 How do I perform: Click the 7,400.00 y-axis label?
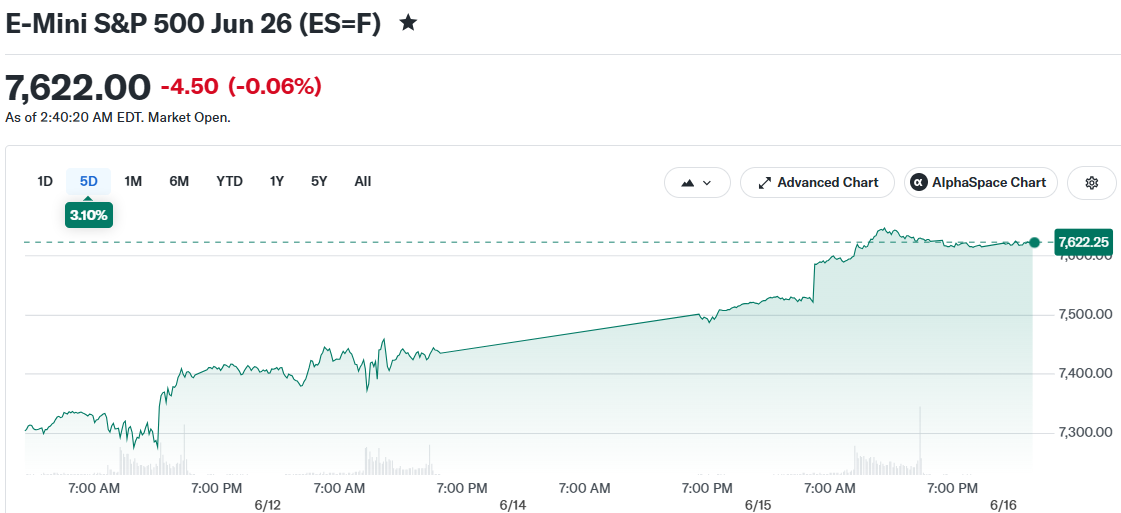(x=1084, y=373)
